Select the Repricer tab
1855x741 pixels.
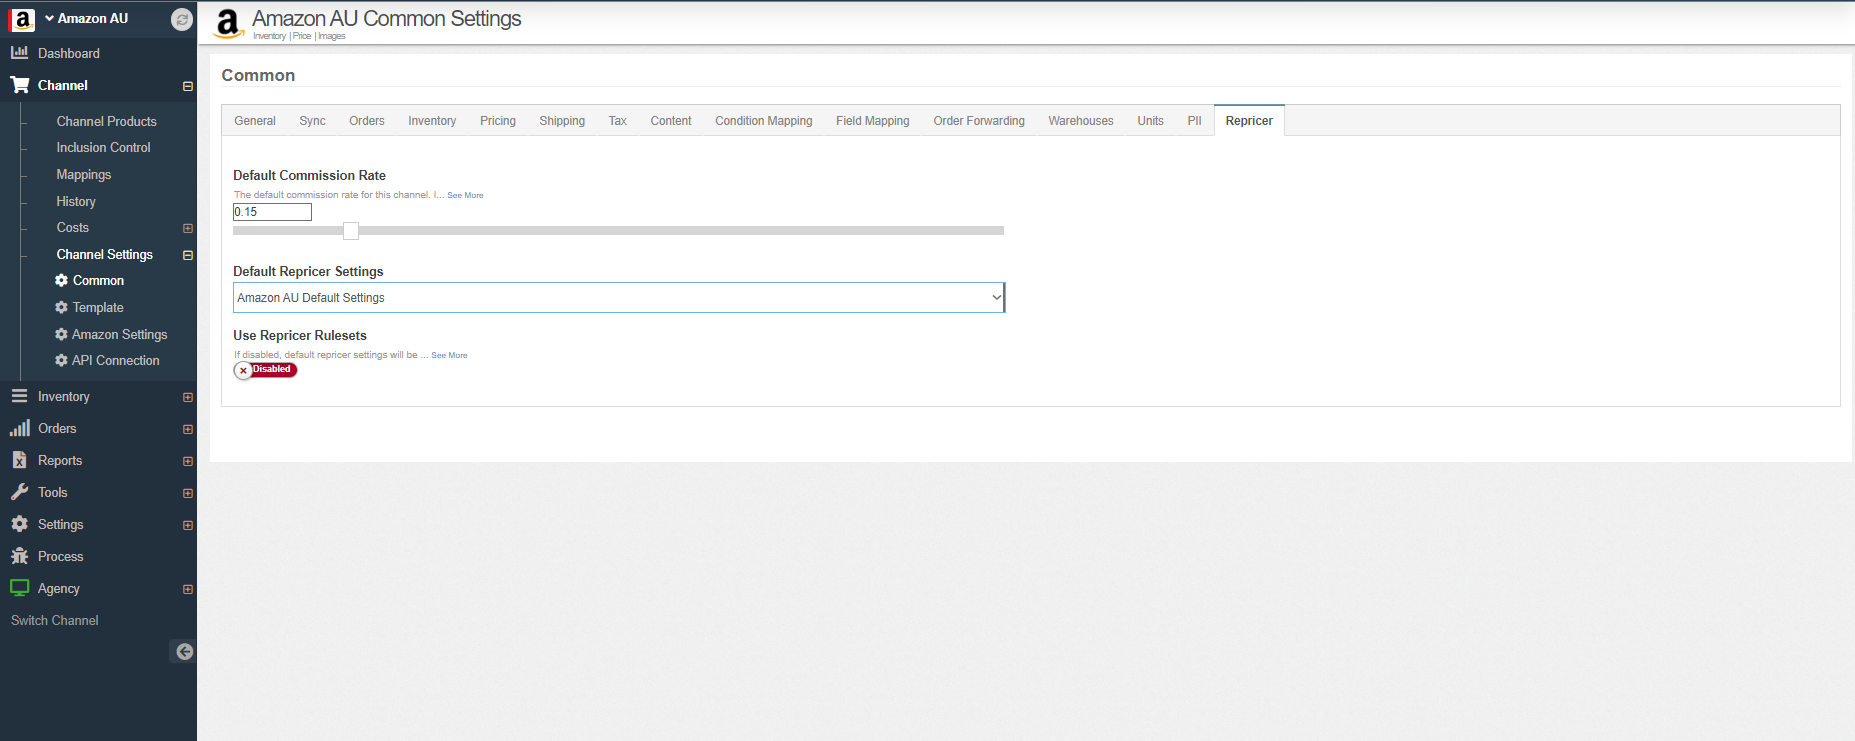(1249, 121)
